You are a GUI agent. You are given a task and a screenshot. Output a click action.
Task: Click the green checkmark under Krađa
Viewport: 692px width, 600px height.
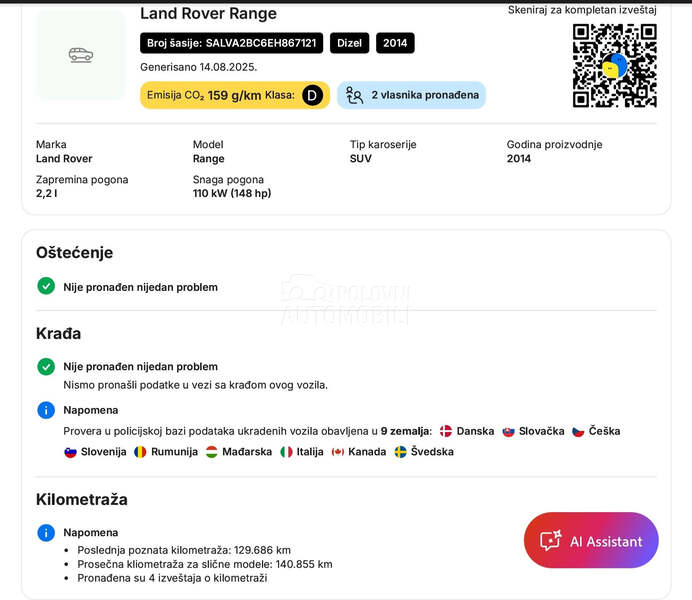[46, 366]
